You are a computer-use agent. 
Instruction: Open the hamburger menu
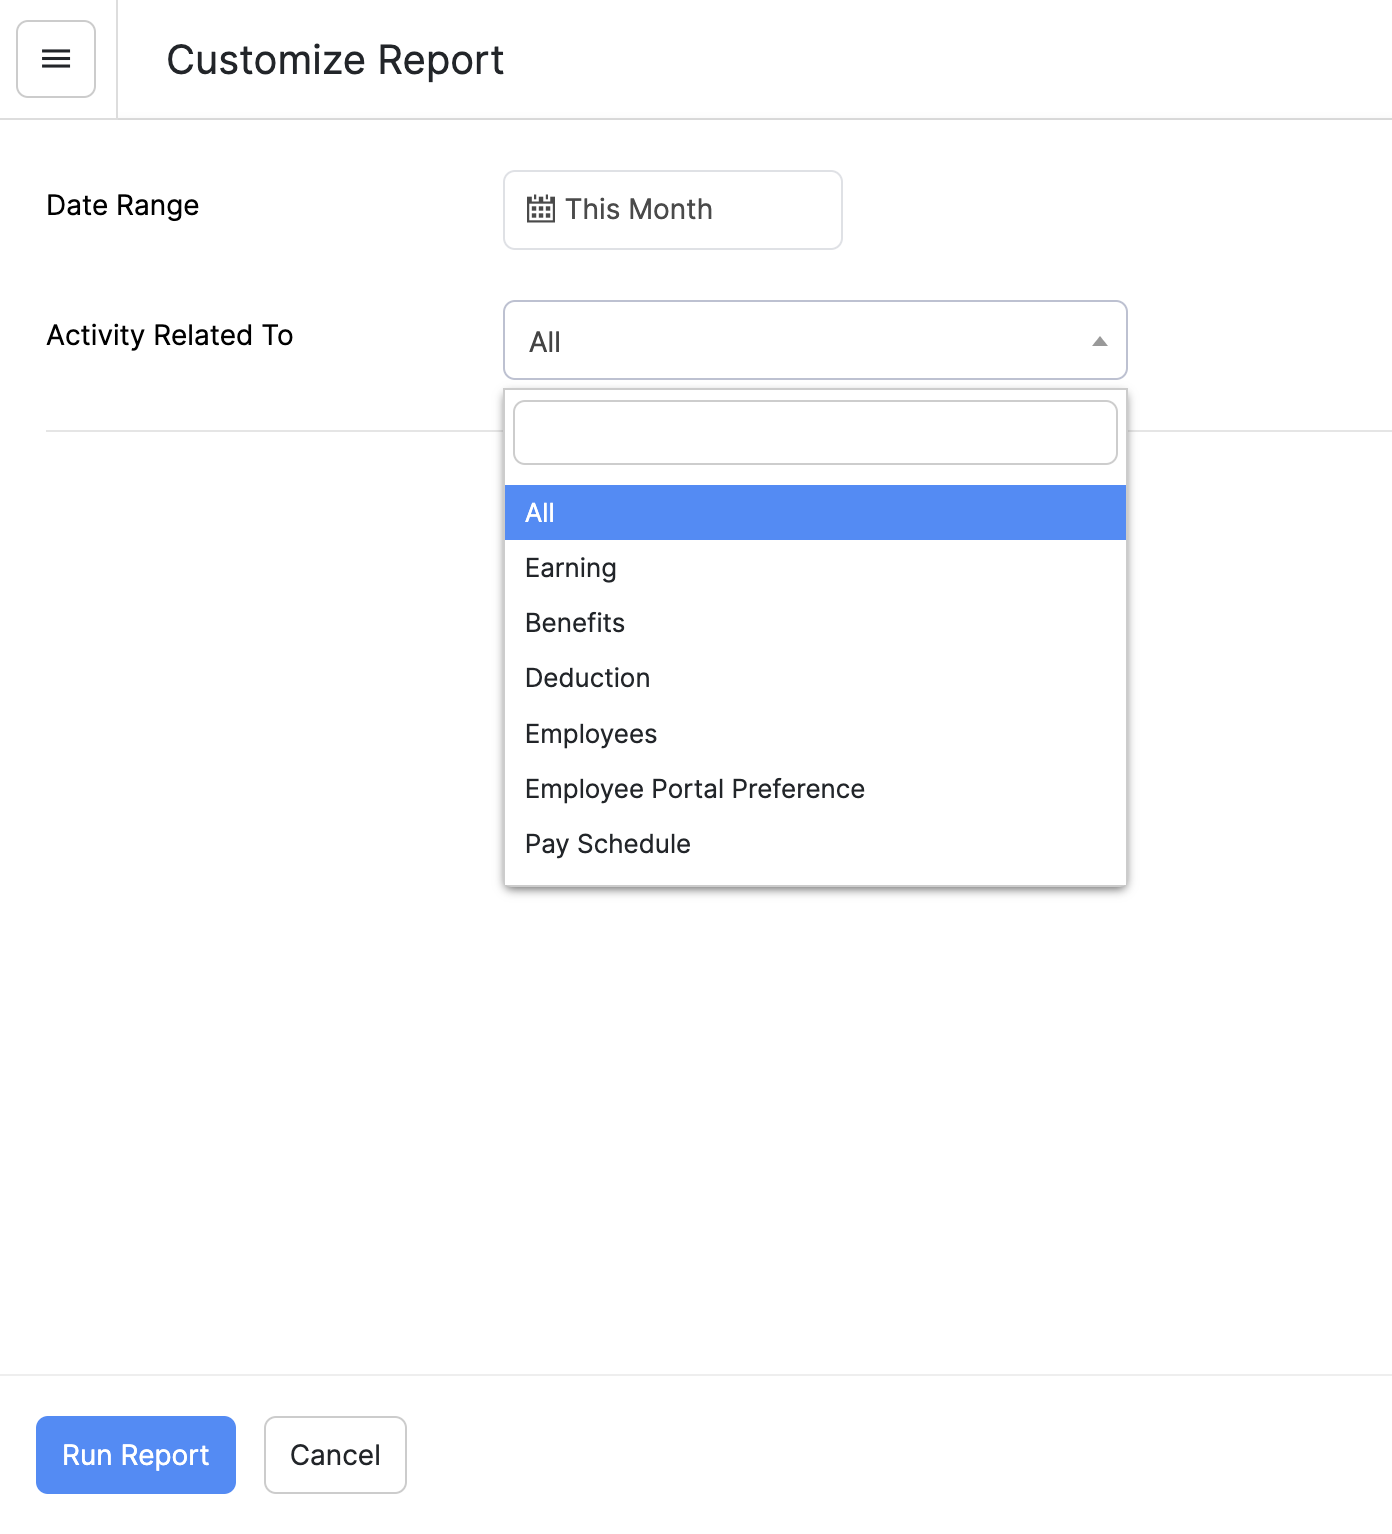[x=56, y=59]
